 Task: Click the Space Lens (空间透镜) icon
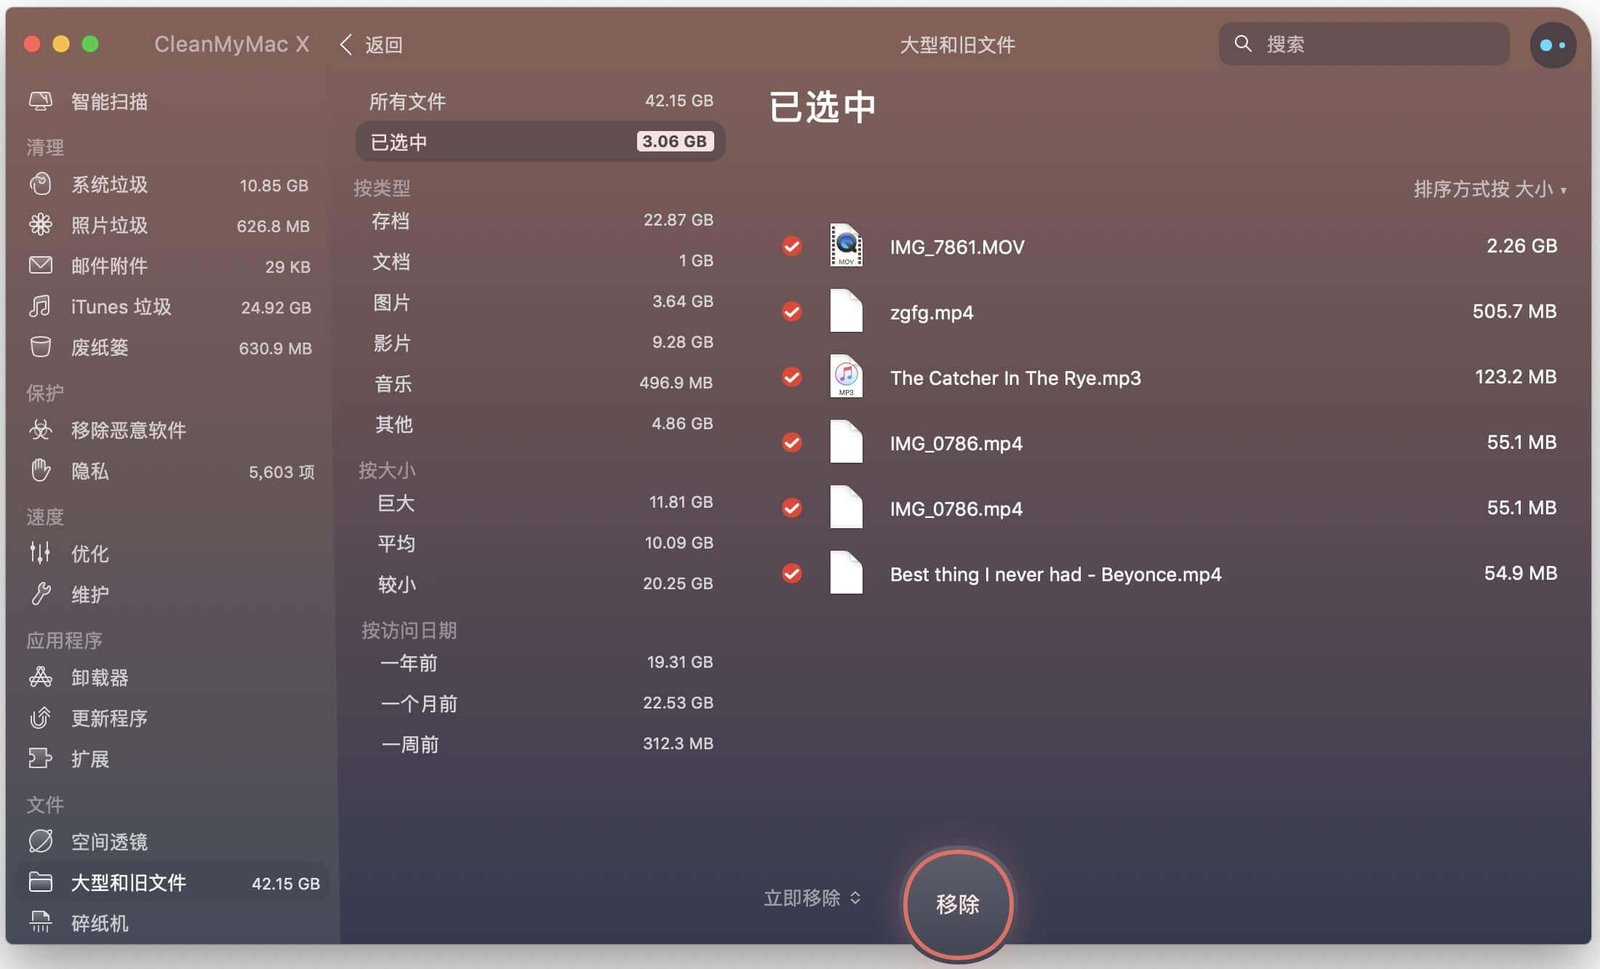click(x=41, y=841)
